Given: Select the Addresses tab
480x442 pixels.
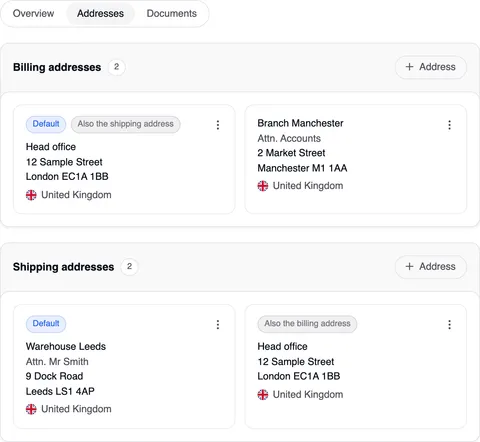Looking at the screenshot, I should click(100, 13).
